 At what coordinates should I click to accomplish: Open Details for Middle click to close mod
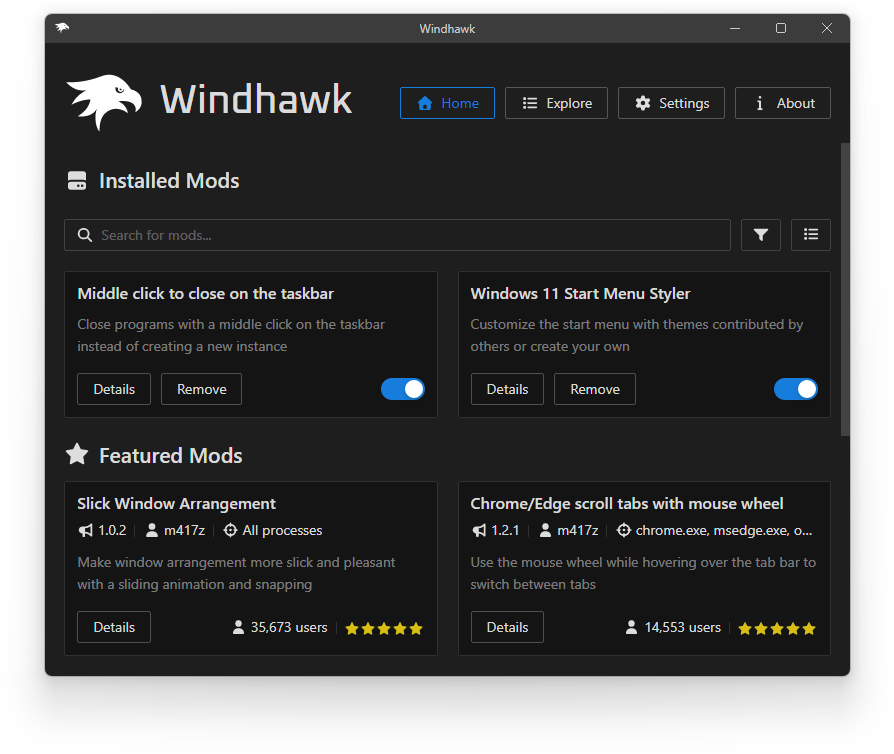coord(114,389)
